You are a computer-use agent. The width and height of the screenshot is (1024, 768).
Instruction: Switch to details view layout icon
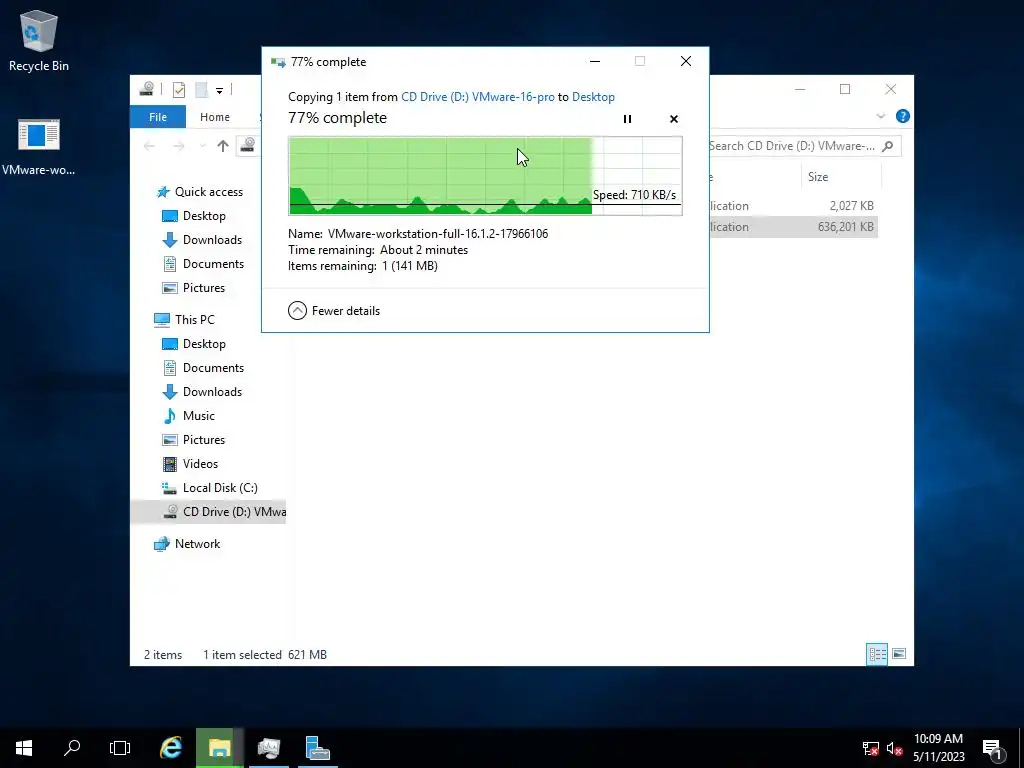click(x=877, y=654)
